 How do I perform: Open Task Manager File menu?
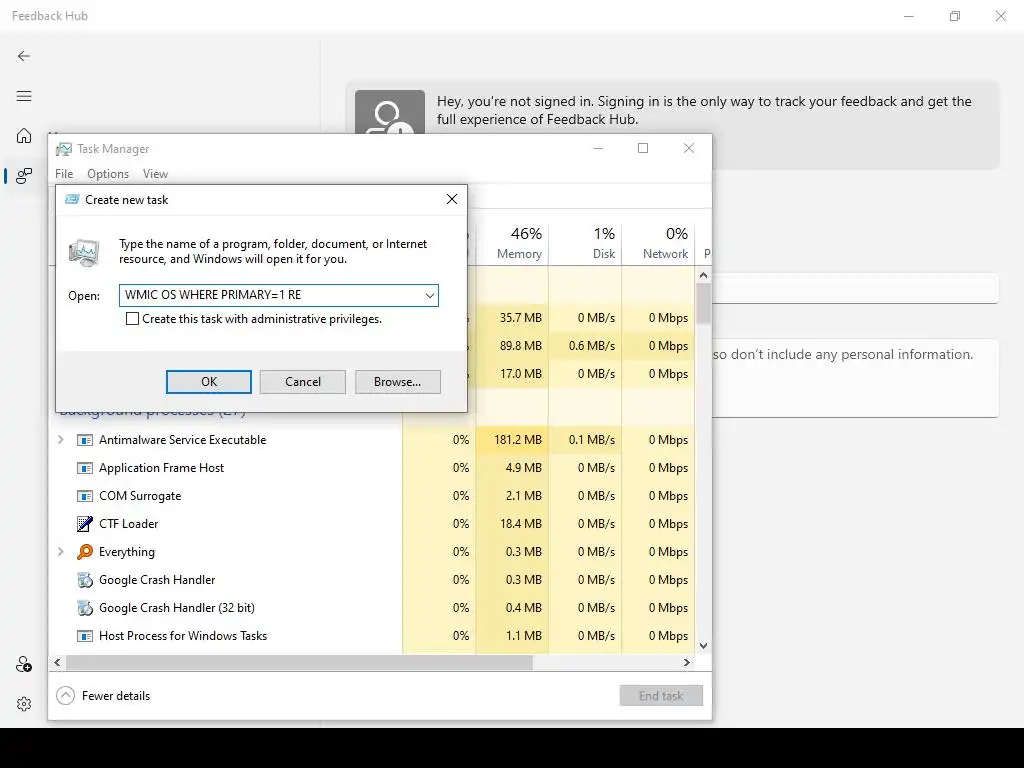click(64, 174)
